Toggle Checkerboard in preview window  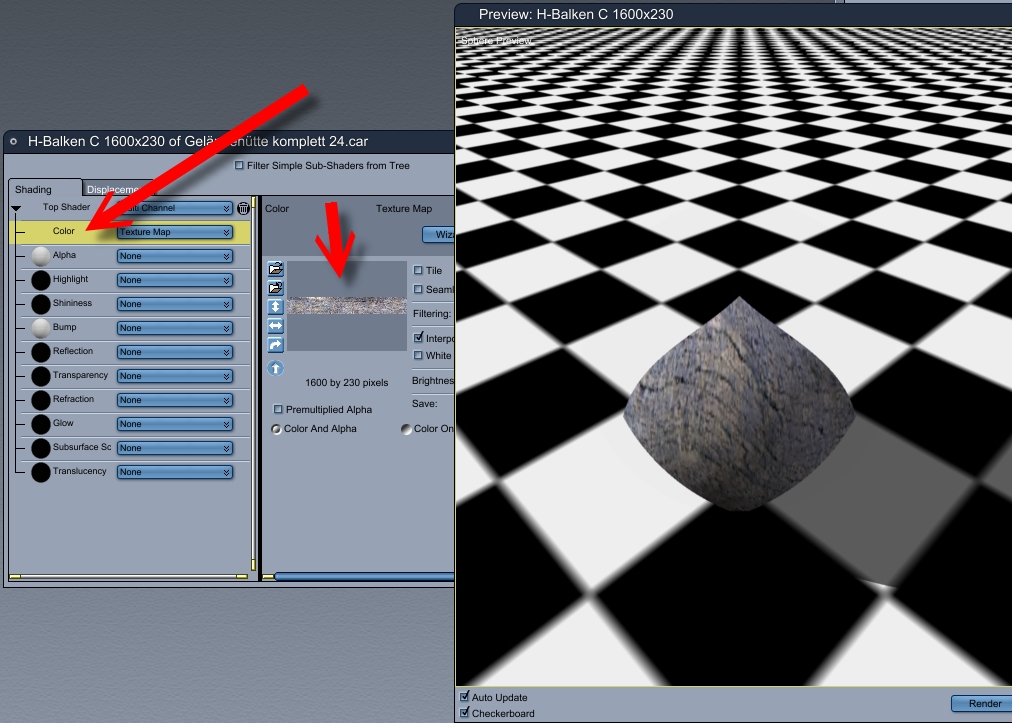coord(464,713)
